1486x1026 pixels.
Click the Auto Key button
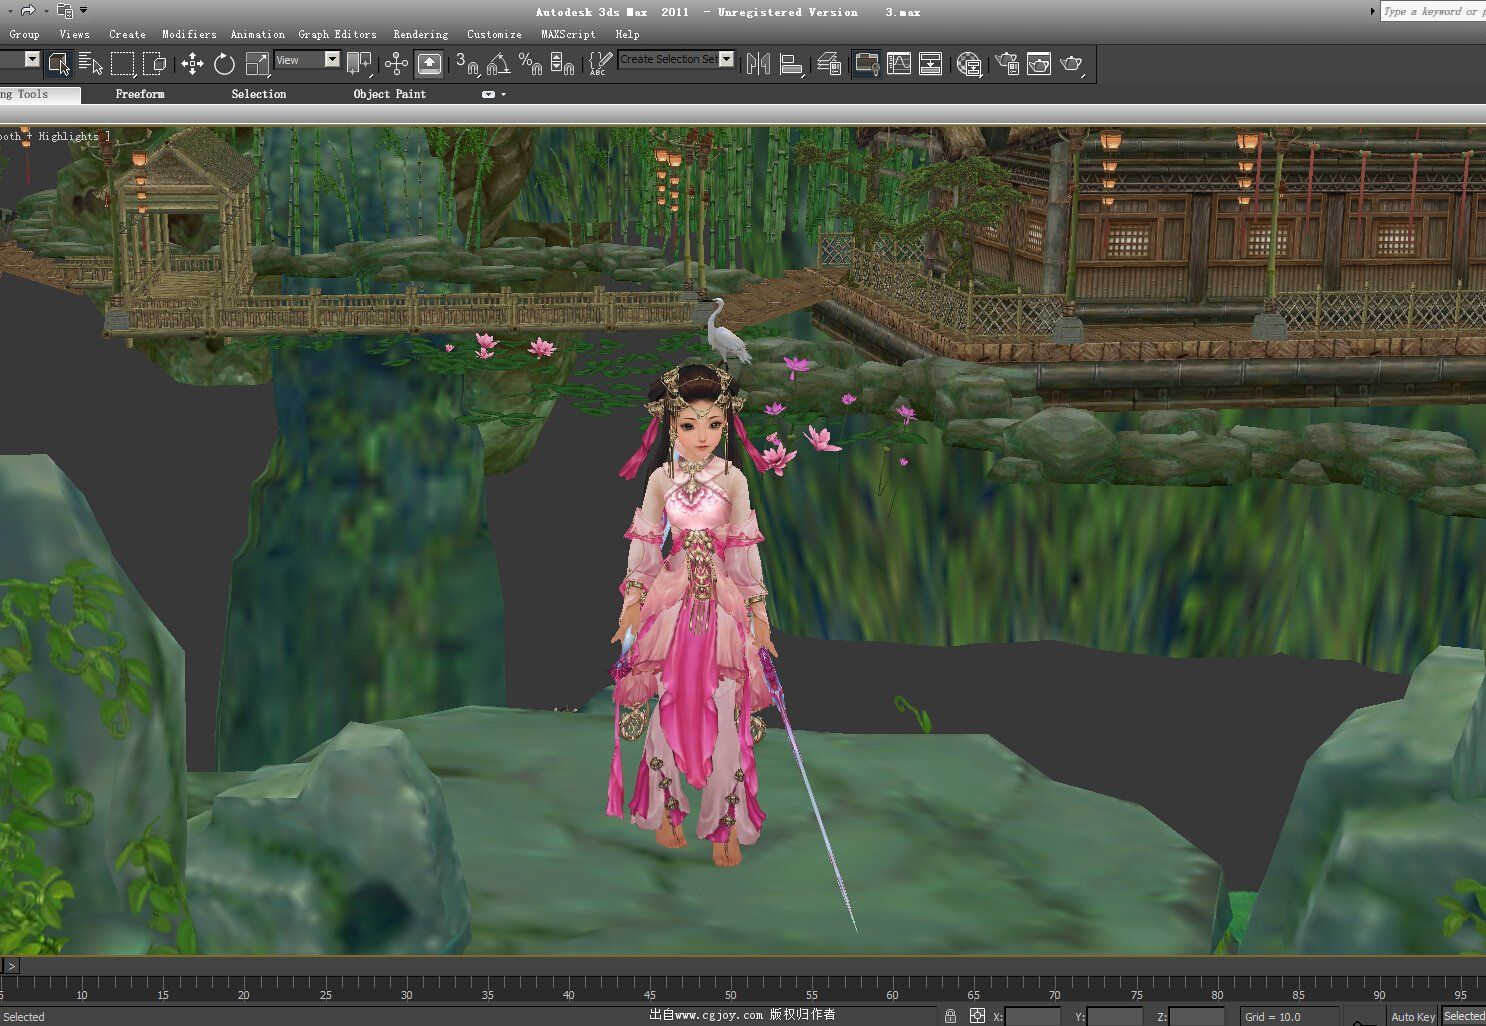coord(1412,1016)
